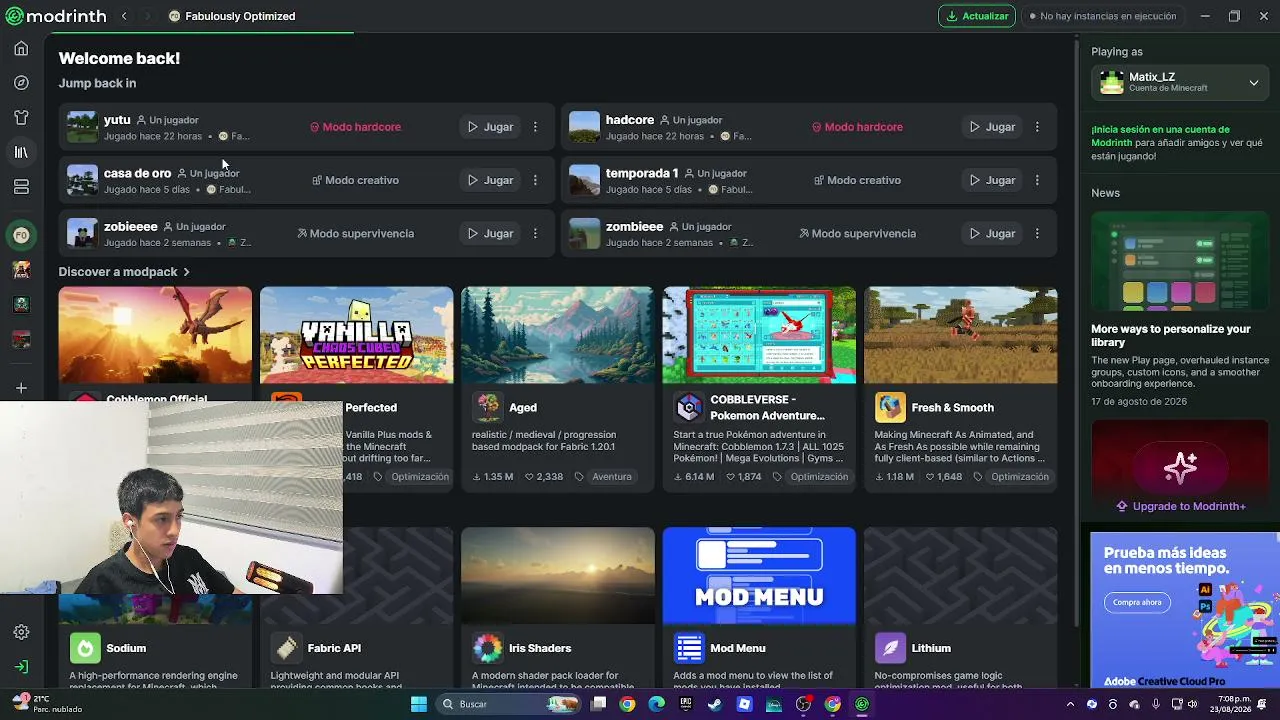1280x720 pixels.
Task: Open more options for casa de oro
Action: point(535,180)
